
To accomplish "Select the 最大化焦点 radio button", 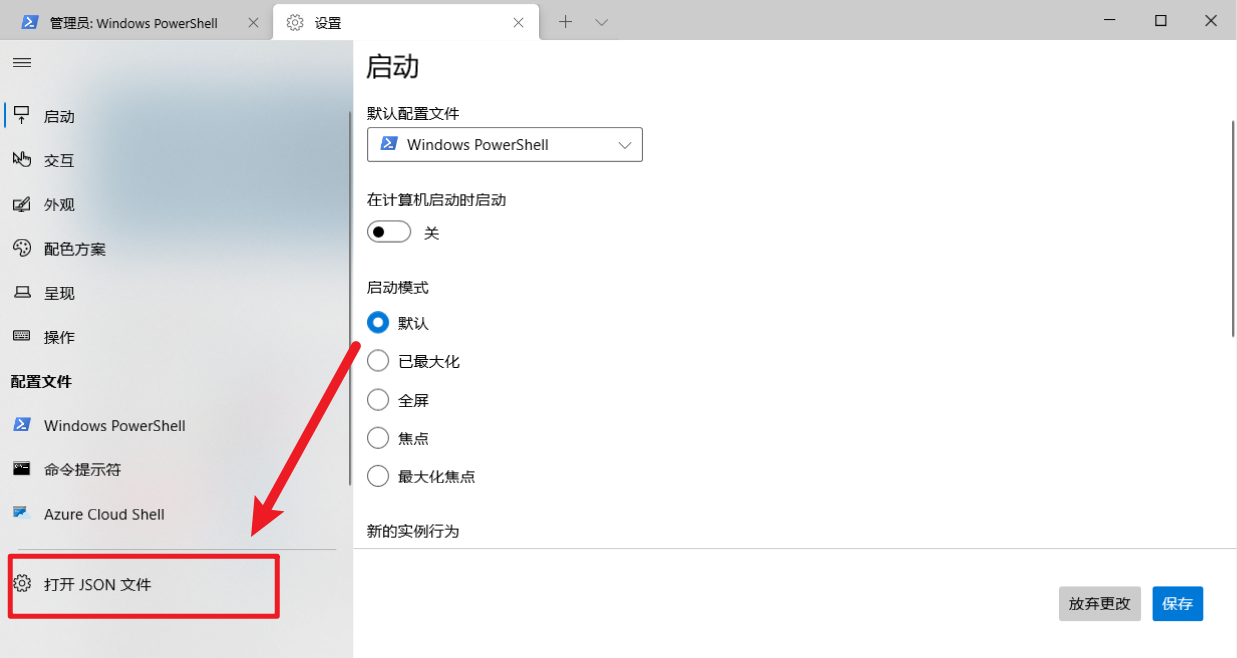I will [378, 476].
